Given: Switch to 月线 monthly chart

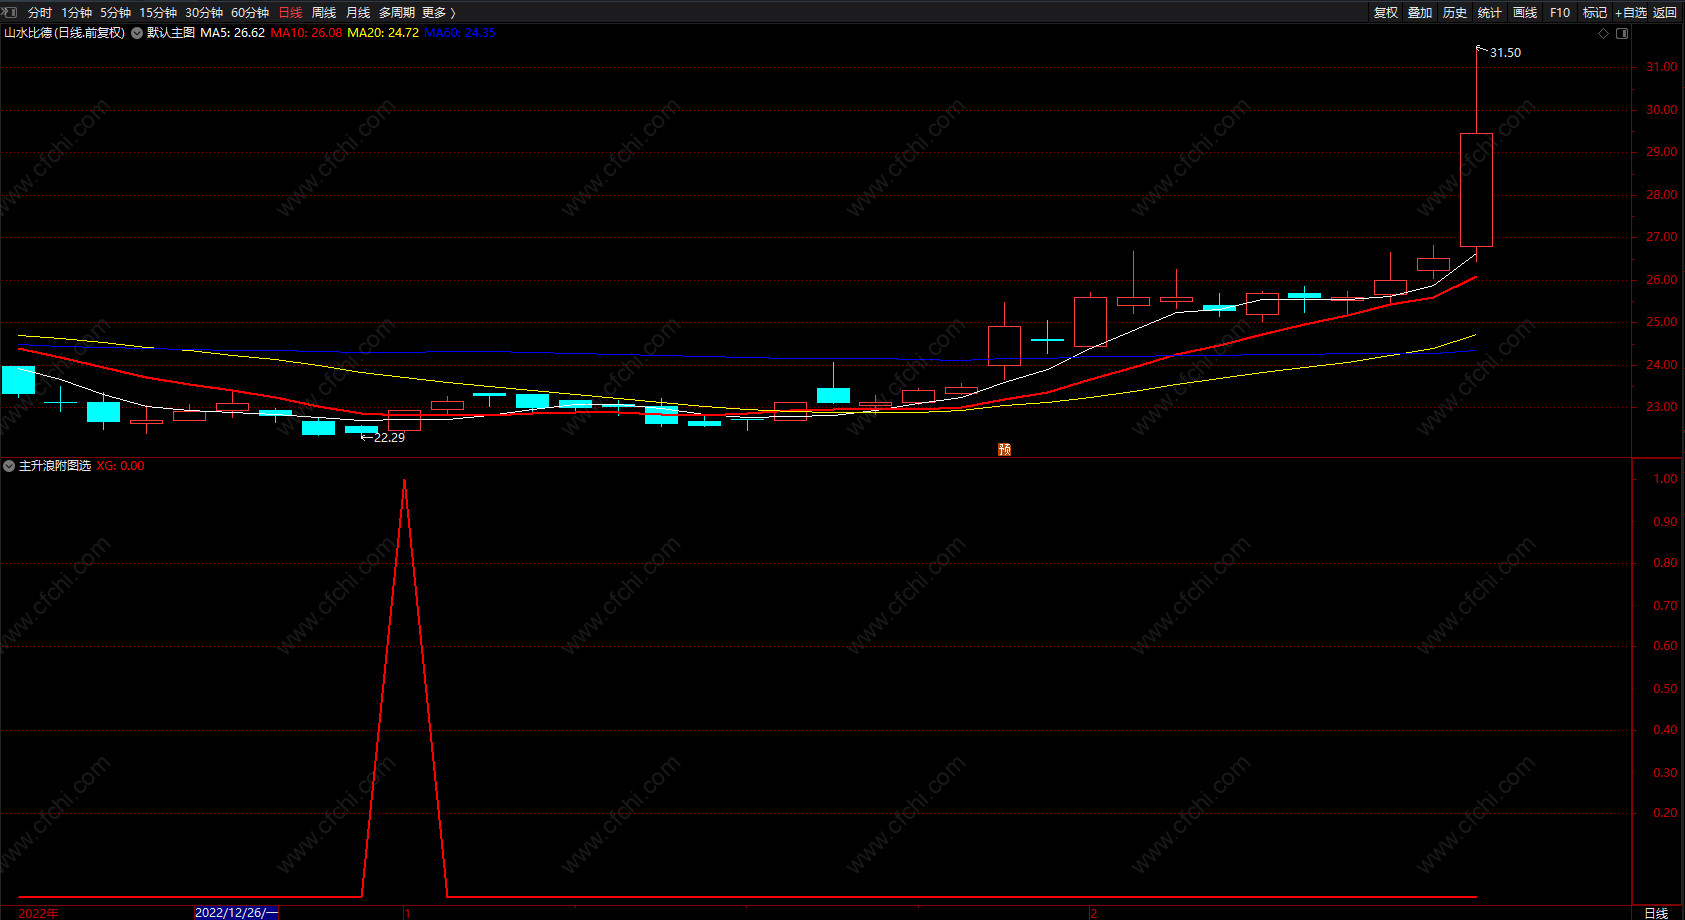Looking at the screenshot, I should pos(358,13).
